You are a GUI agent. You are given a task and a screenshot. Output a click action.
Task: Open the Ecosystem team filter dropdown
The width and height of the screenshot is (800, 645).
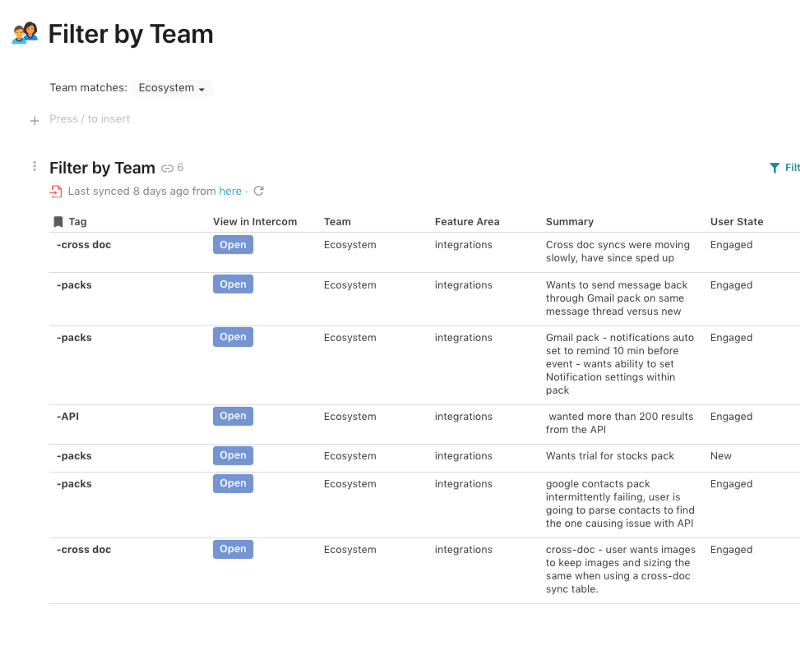pos(172,88)
